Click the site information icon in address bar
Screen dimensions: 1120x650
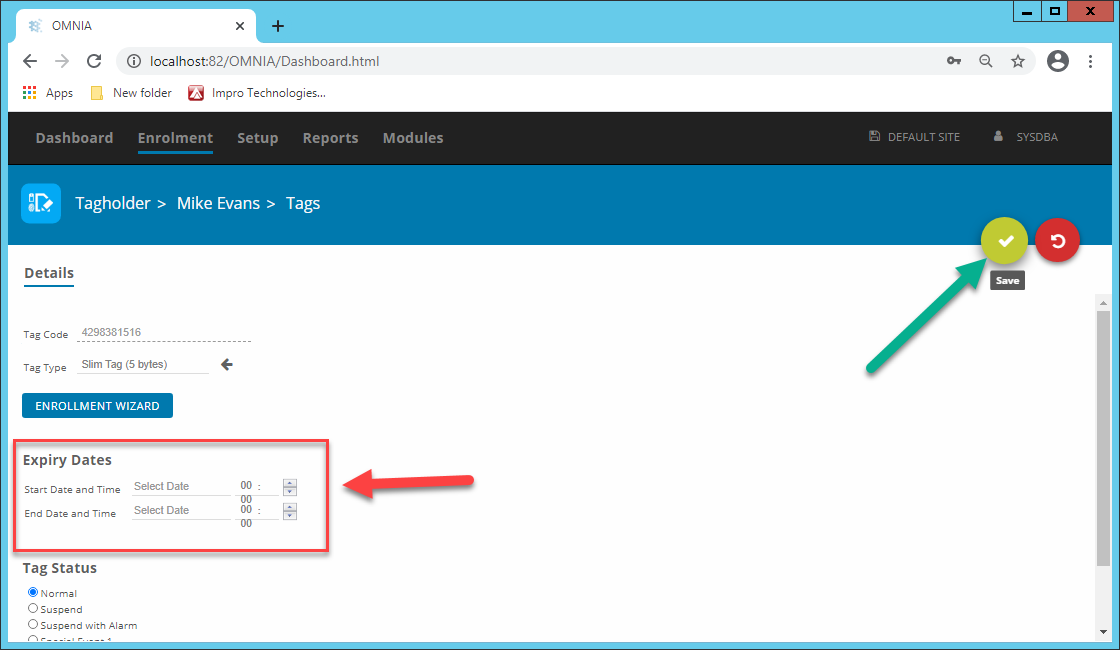click(134, 61)
